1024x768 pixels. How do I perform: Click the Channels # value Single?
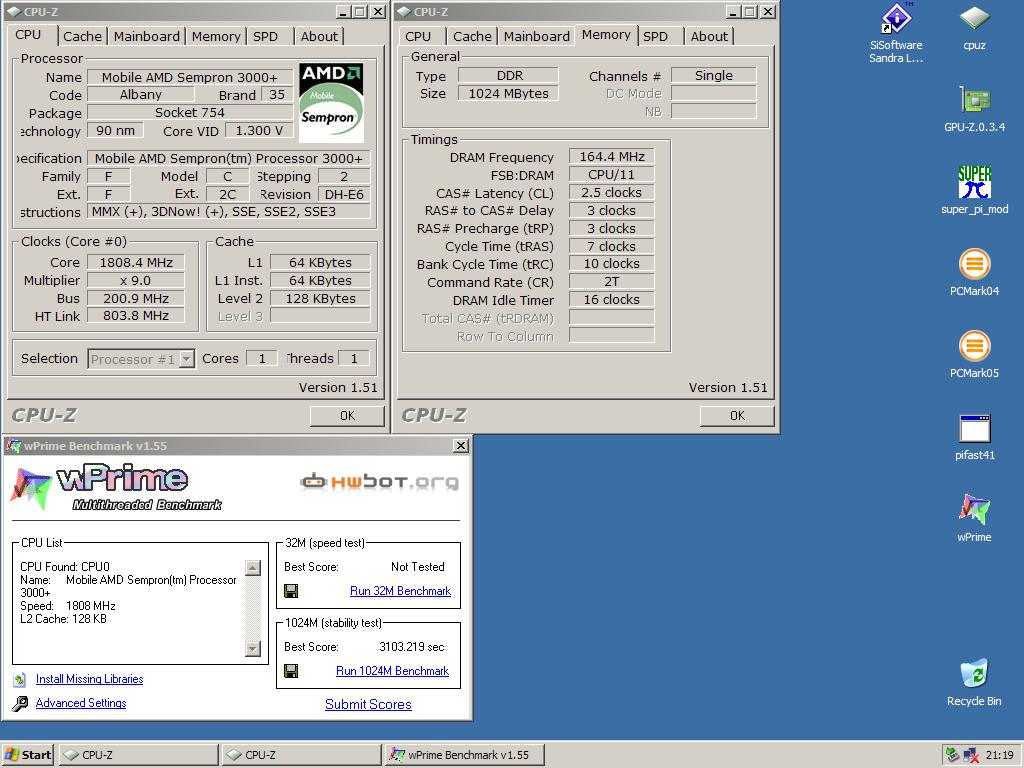click(x=713, y=76)
